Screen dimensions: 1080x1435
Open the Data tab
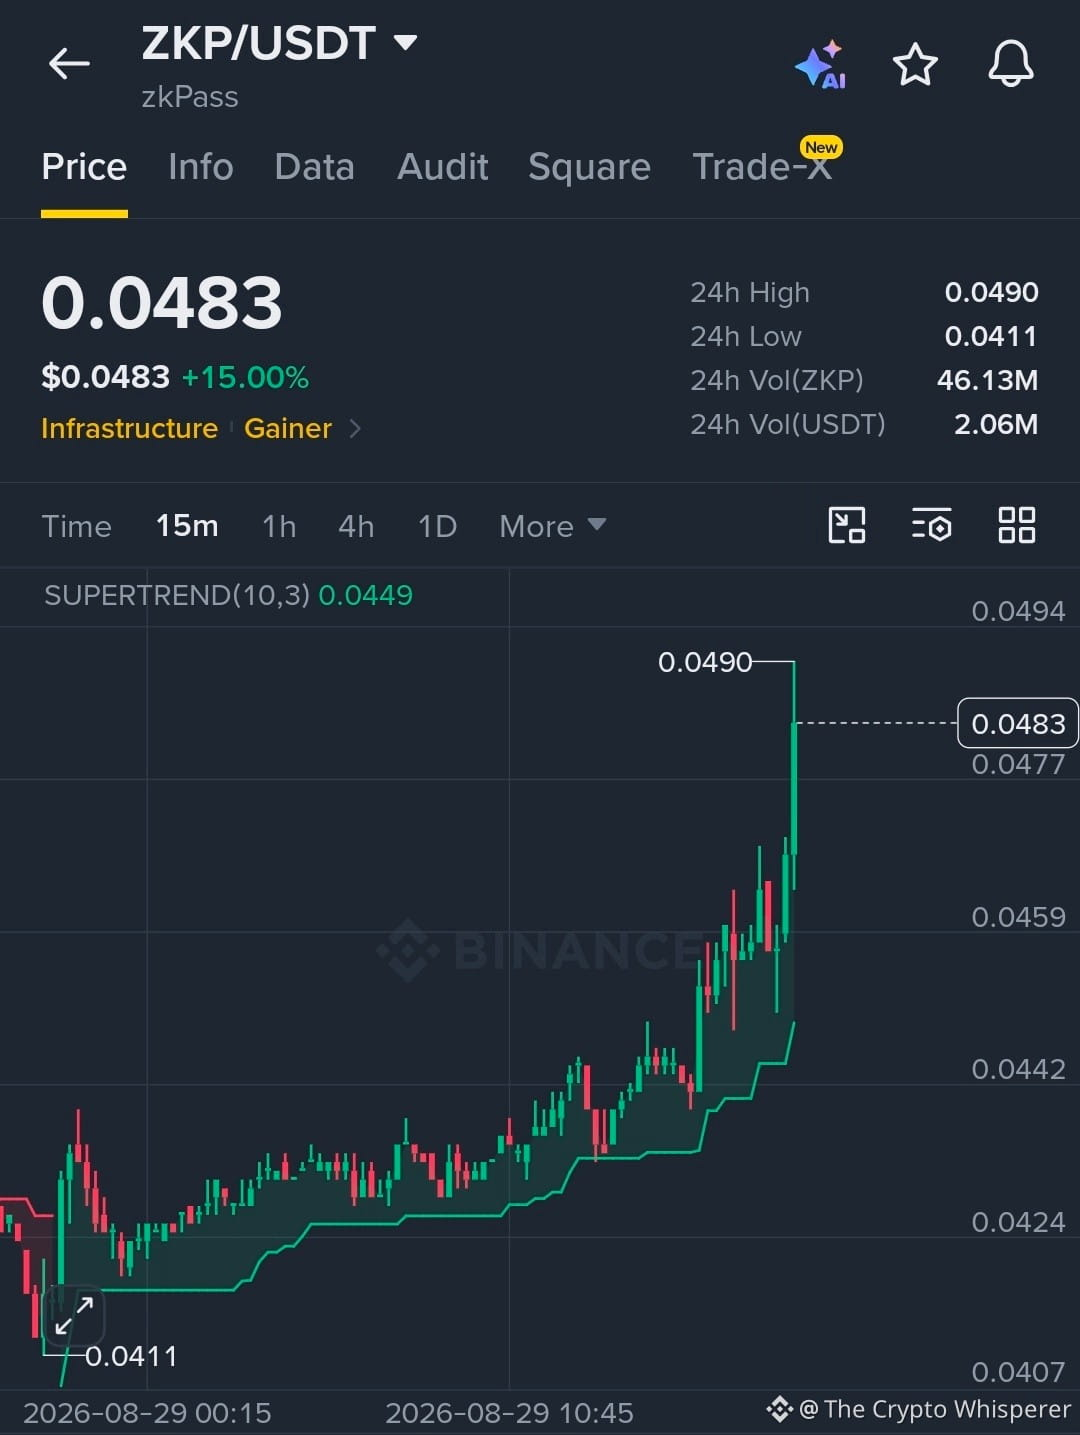pyautogui.click(x=314, y=167)
